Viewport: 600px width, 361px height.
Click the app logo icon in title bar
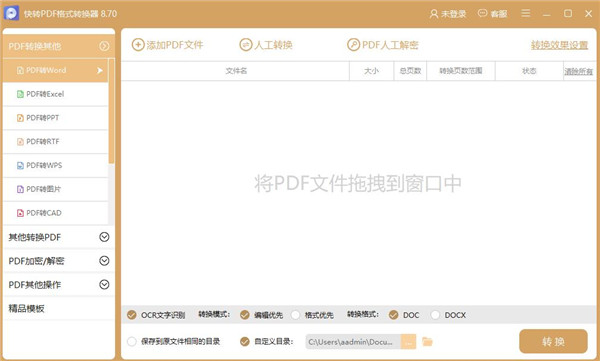point(11,13)
